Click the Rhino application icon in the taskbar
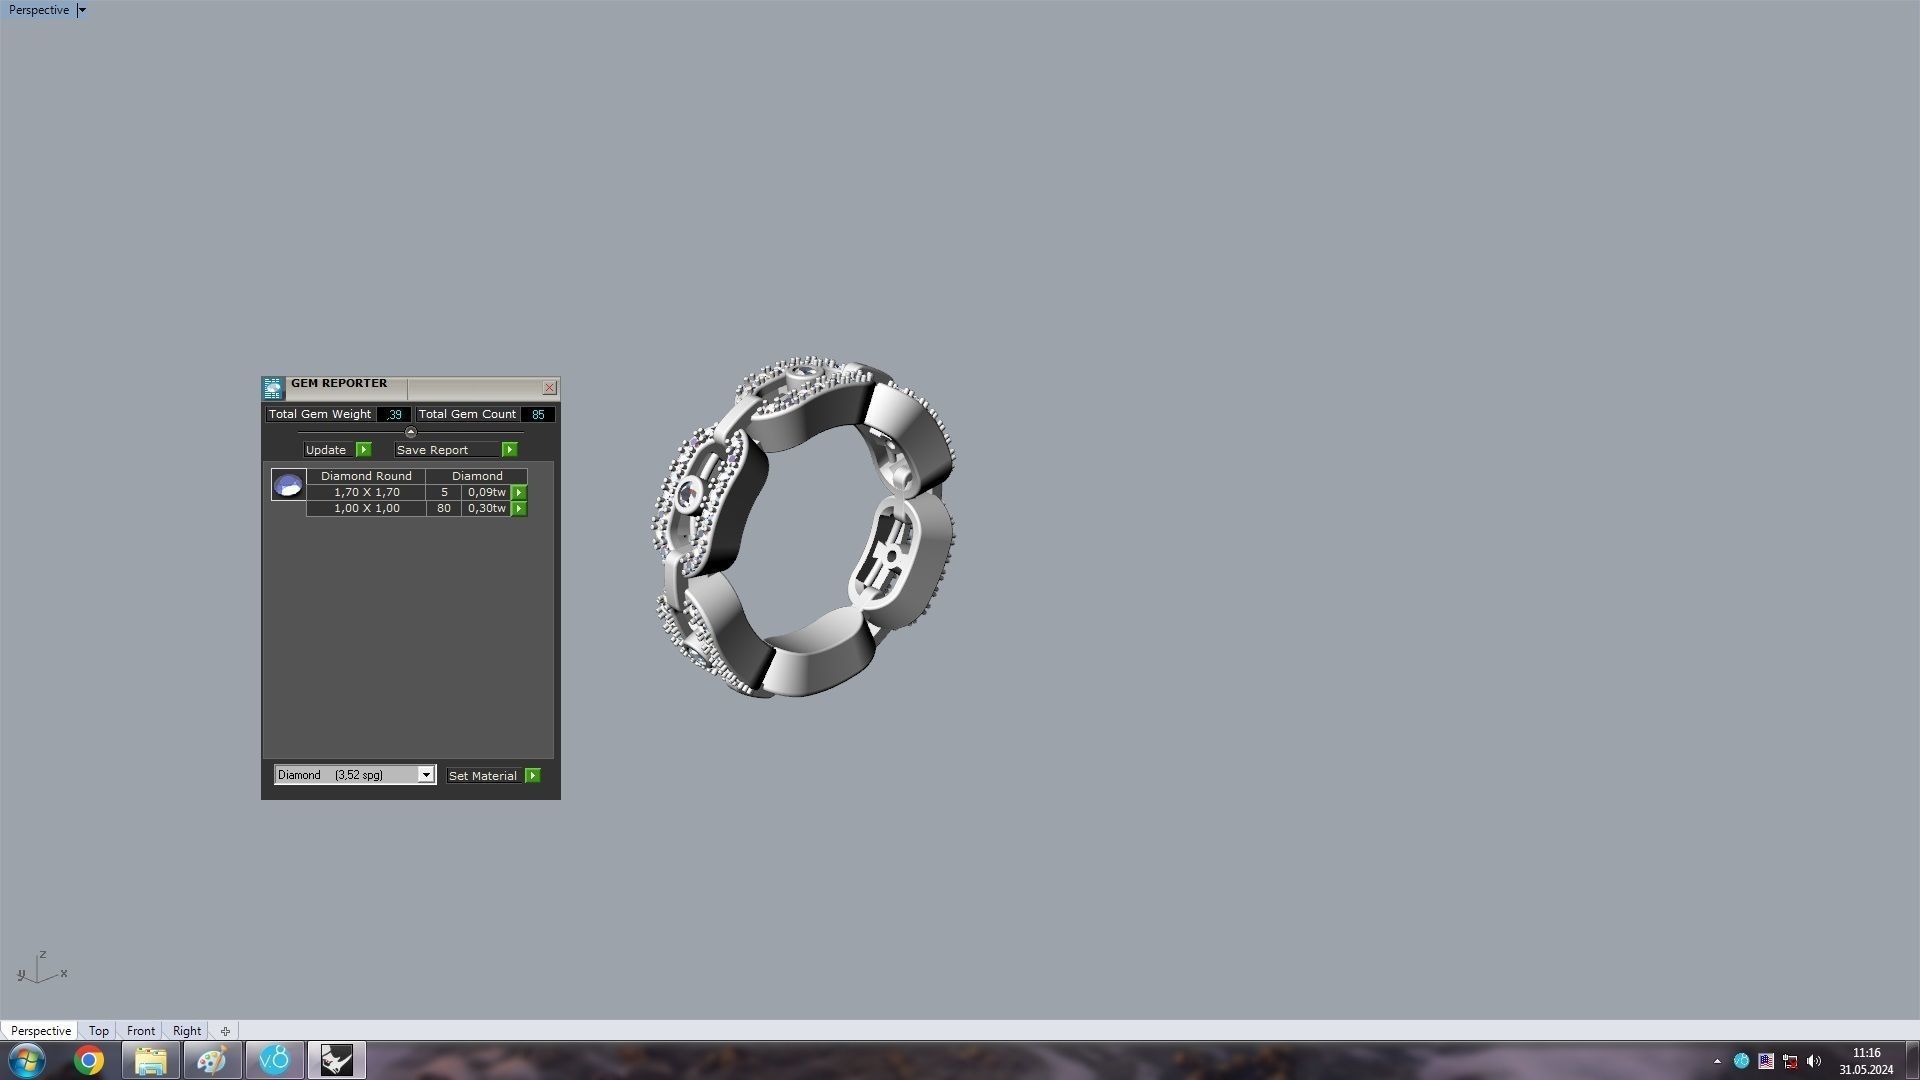1920x1080 pixels. [337, 1061]
